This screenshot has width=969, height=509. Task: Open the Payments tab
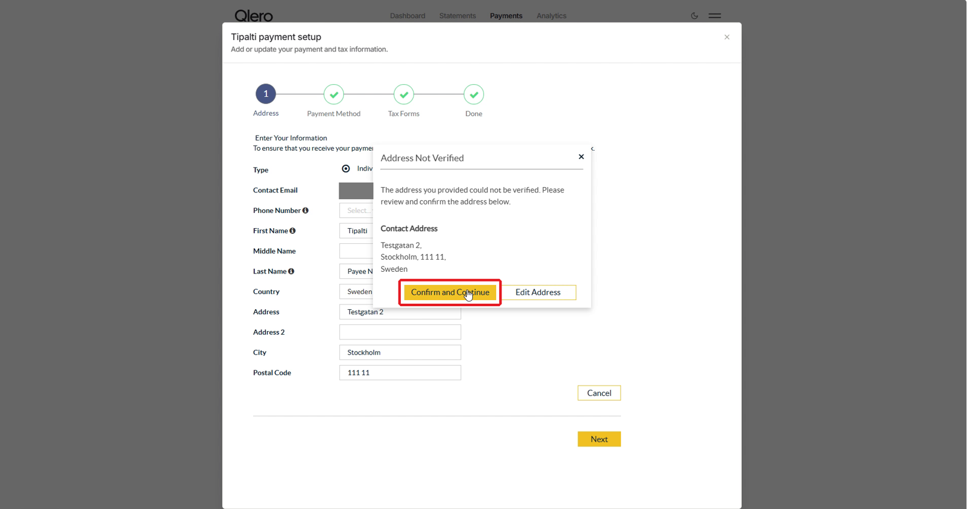[506, 16]
